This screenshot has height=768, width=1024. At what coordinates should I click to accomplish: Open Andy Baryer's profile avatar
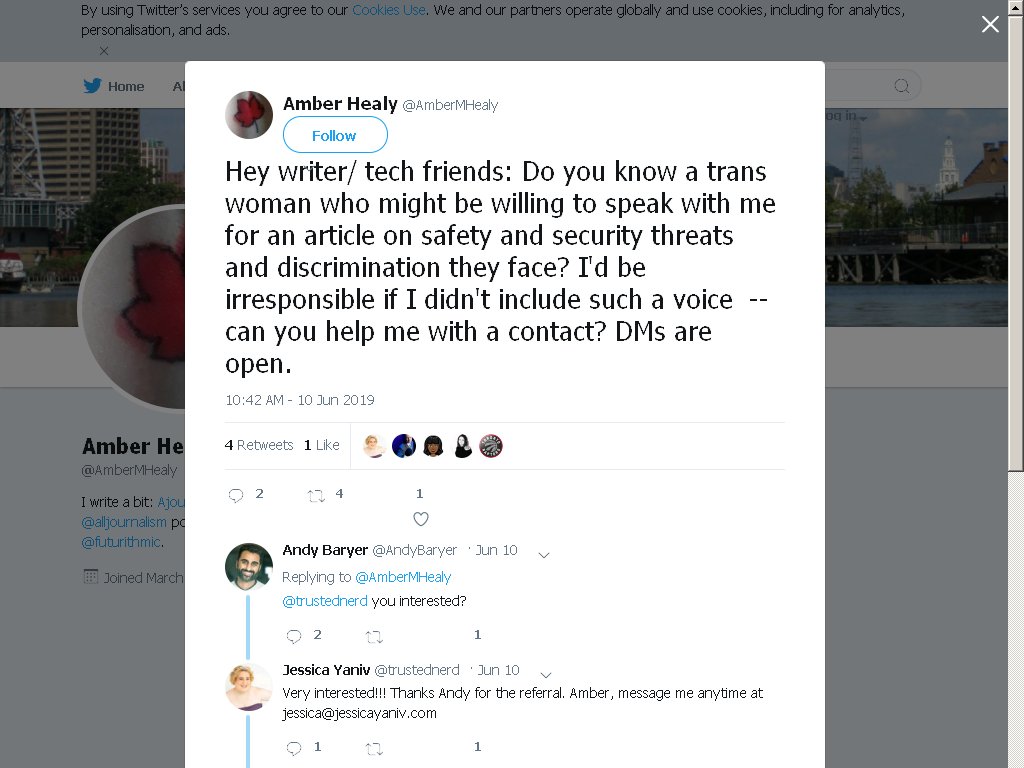click(249, 566)
